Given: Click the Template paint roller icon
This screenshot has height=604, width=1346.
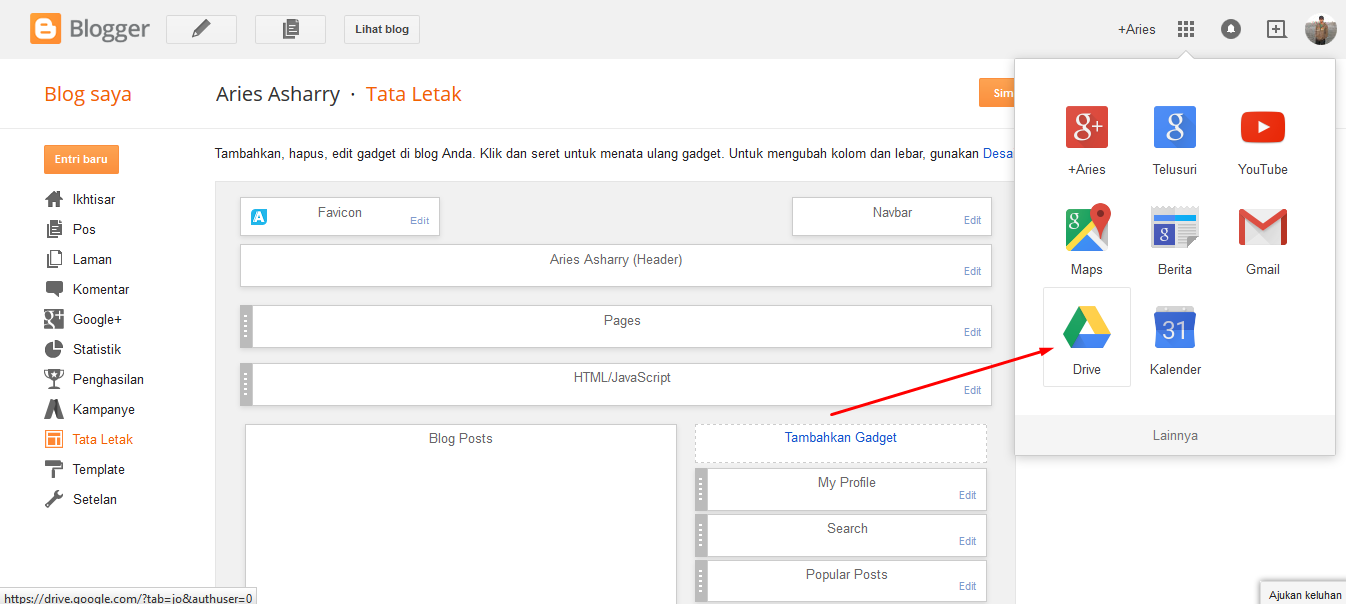Looking at the screenshot, I should pos(54,469).
